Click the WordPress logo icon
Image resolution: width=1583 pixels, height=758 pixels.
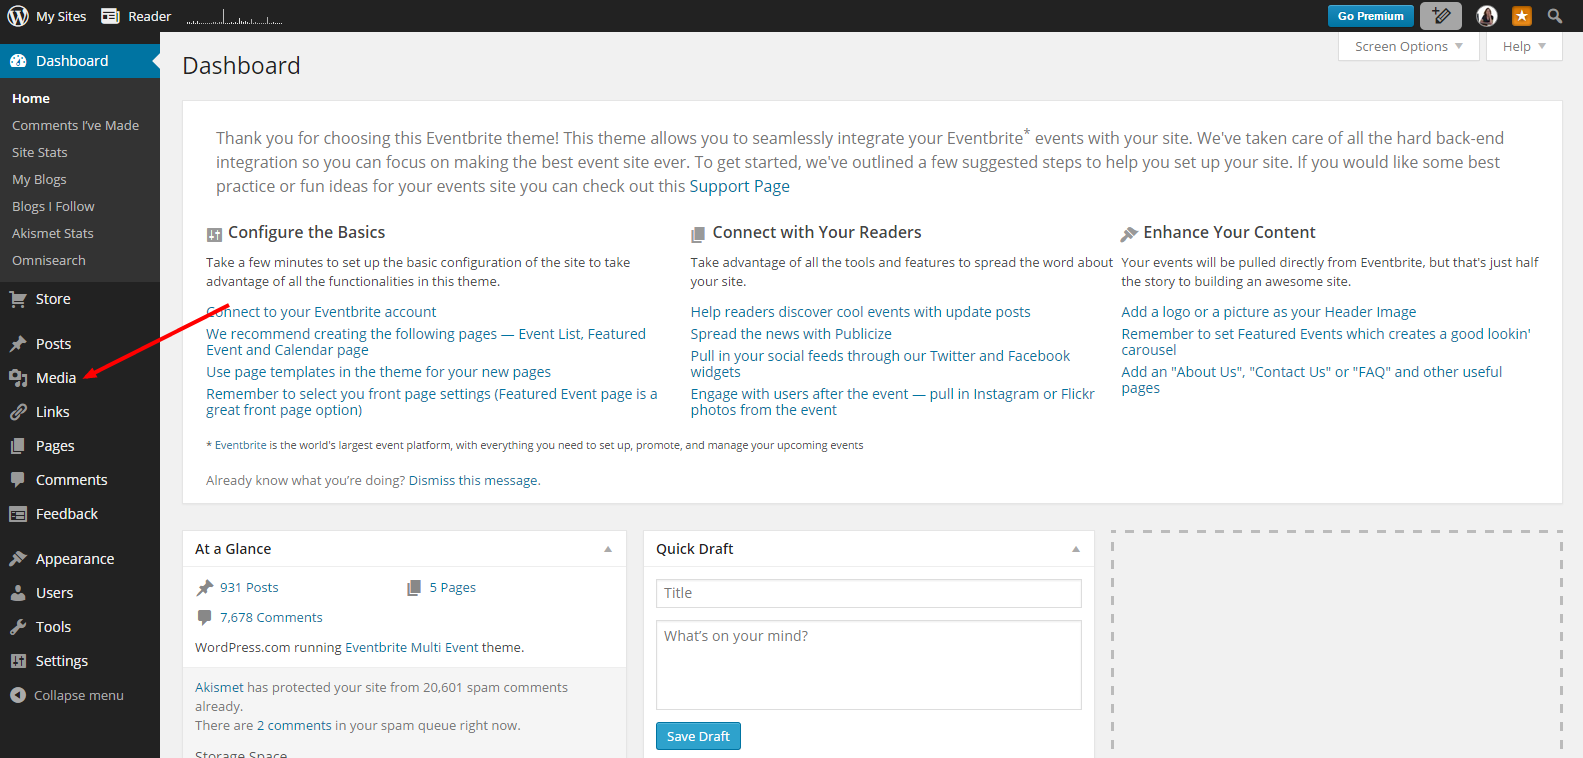coord(18,16)
